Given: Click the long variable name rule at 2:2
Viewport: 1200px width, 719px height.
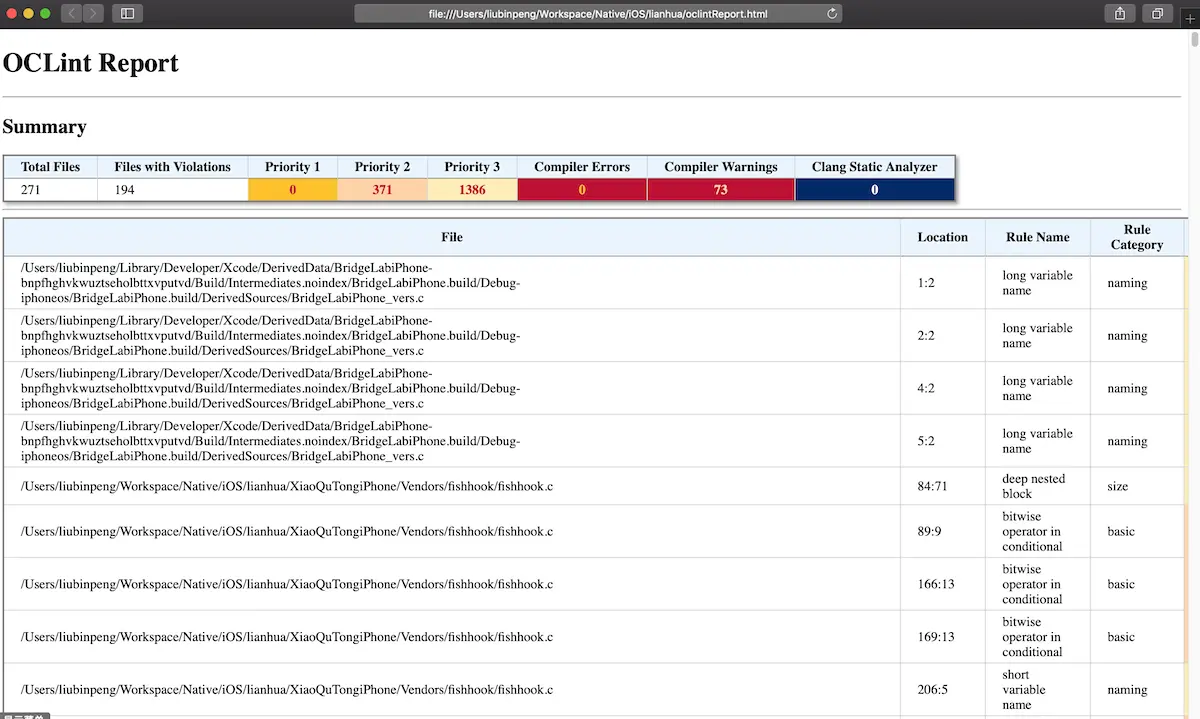Looking at the screenshot, I should pyautogui.click(x=1037, y=336).
